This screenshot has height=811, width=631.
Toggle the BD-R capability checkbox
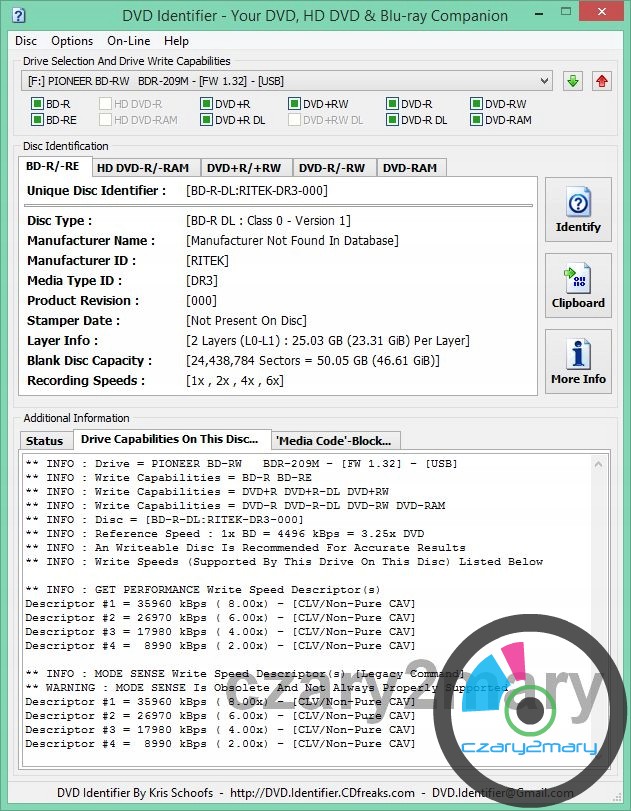(x=37, y=104)
